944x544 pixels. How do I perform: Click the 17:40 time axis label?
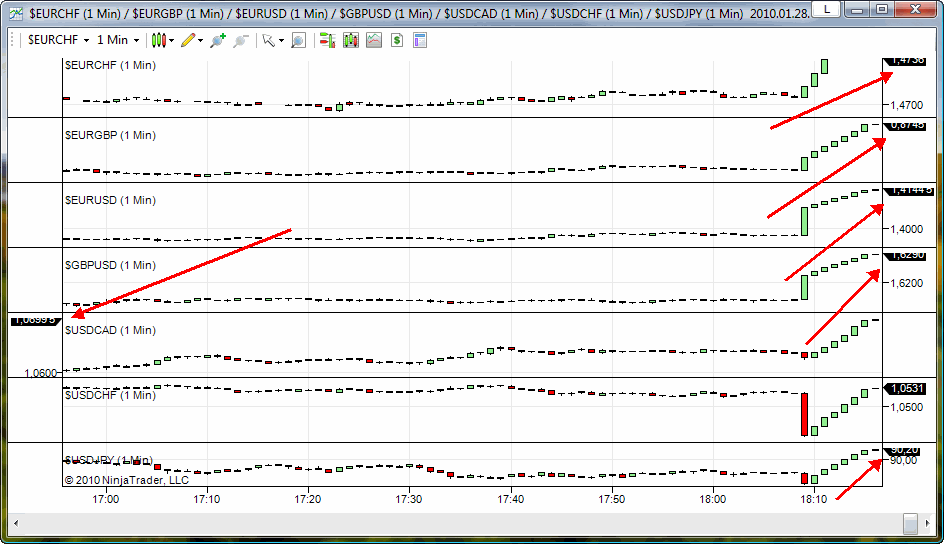pyautogui.click(x=511, y=499)
